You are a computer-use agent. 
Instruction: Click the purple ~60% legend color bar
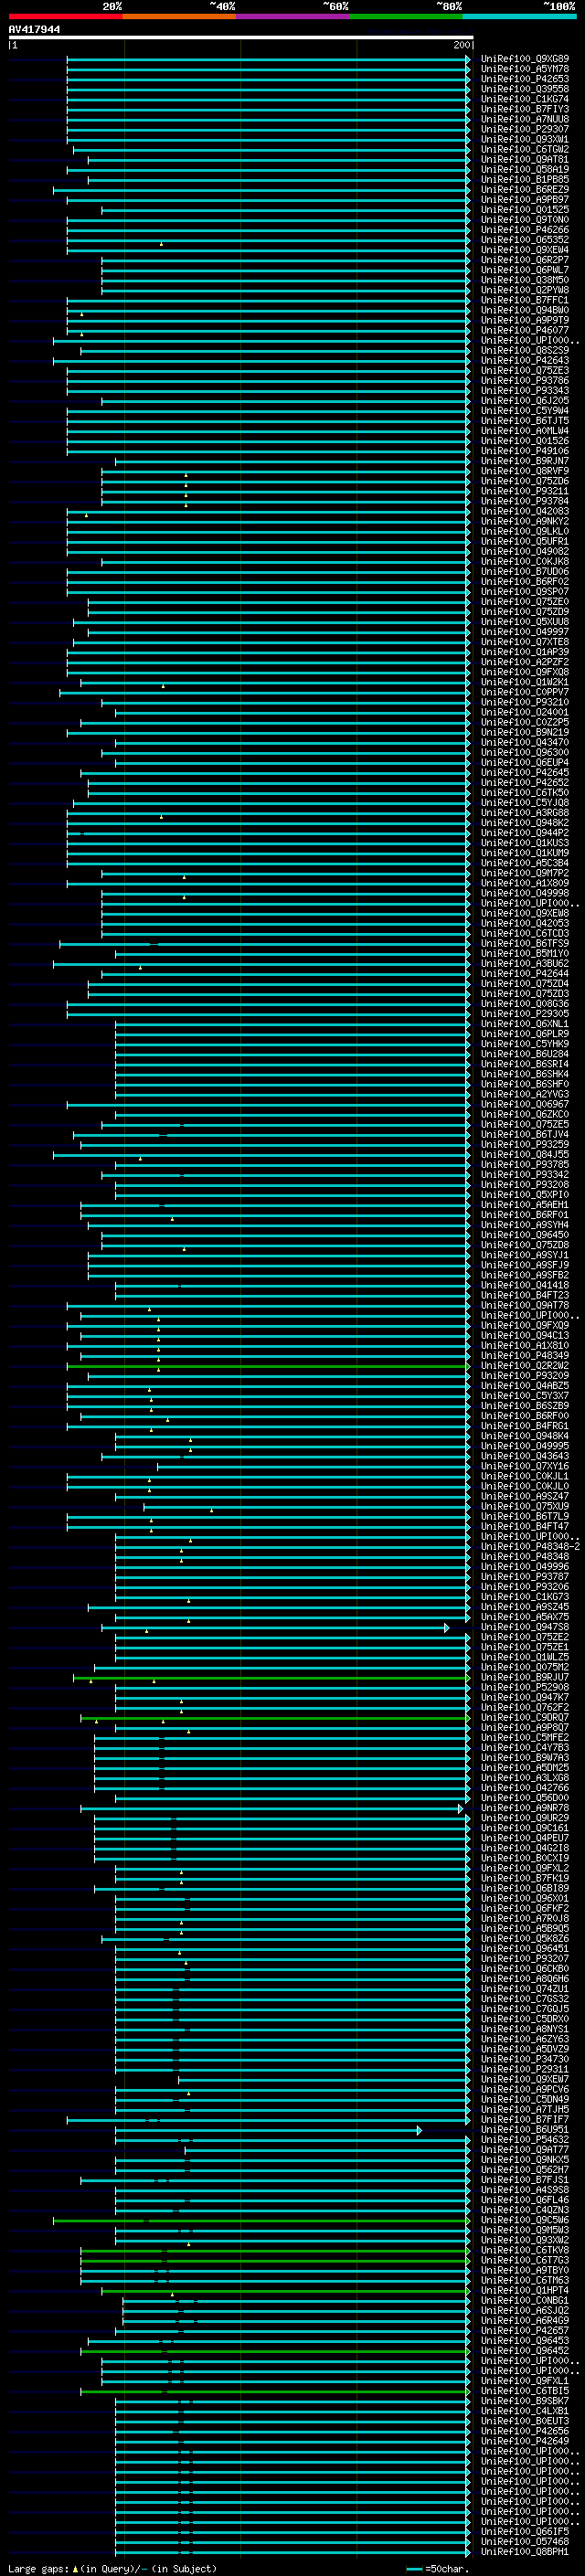[293, 16]
